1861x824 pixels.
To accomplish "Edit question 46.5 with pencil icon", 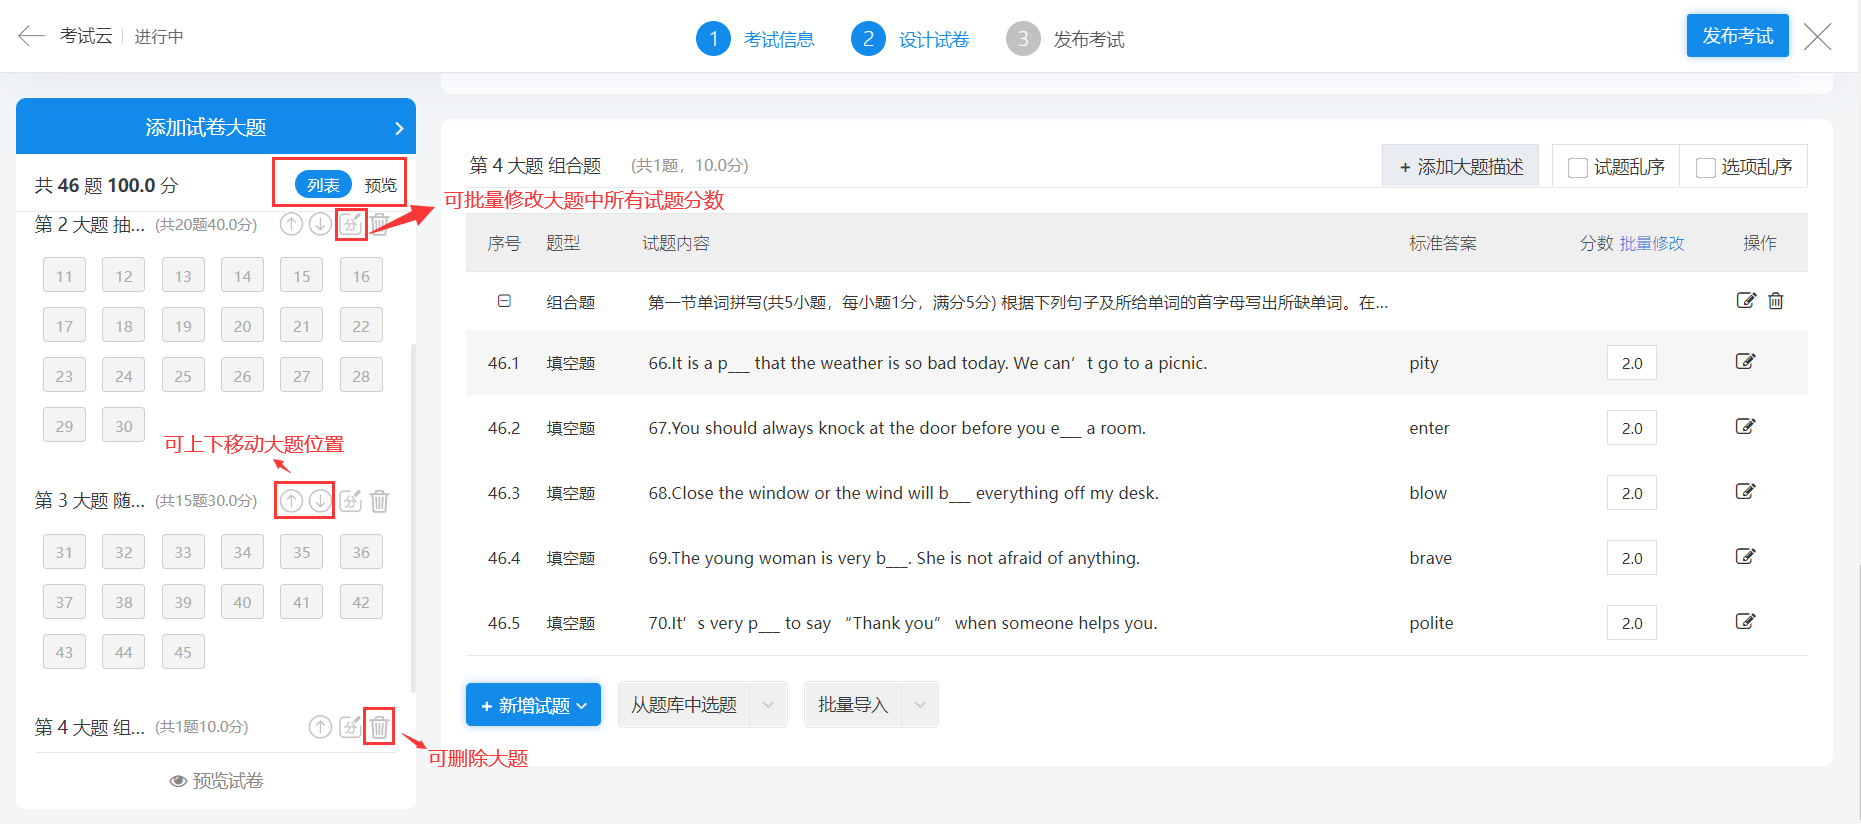I will click(1745, 622).
